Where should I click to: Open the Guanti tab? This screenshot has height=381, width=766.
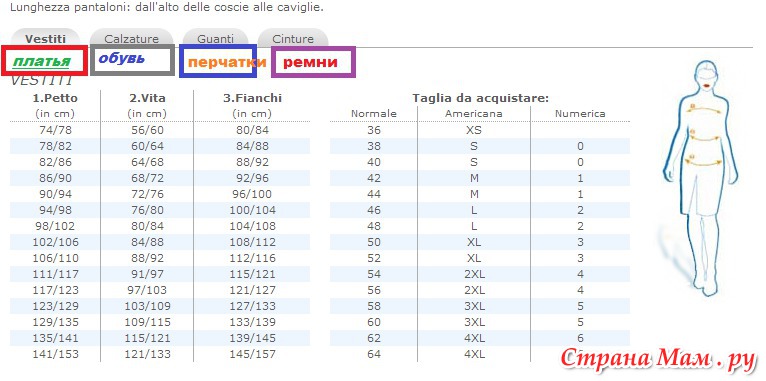(215, 38)
